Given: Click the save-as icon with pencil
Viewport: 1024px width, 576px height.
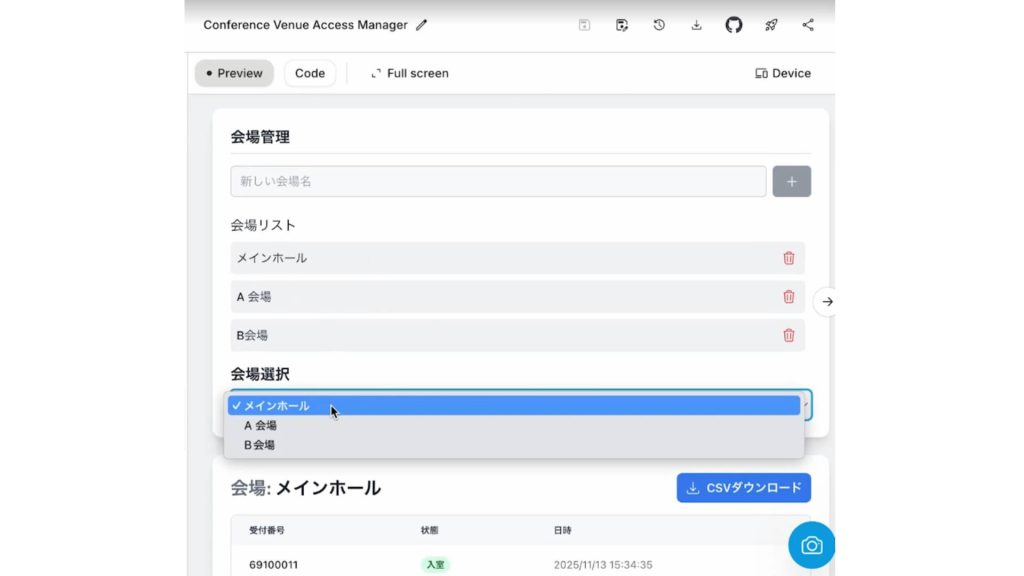Looking at the screenshot, I should click(x=622, y=25).
